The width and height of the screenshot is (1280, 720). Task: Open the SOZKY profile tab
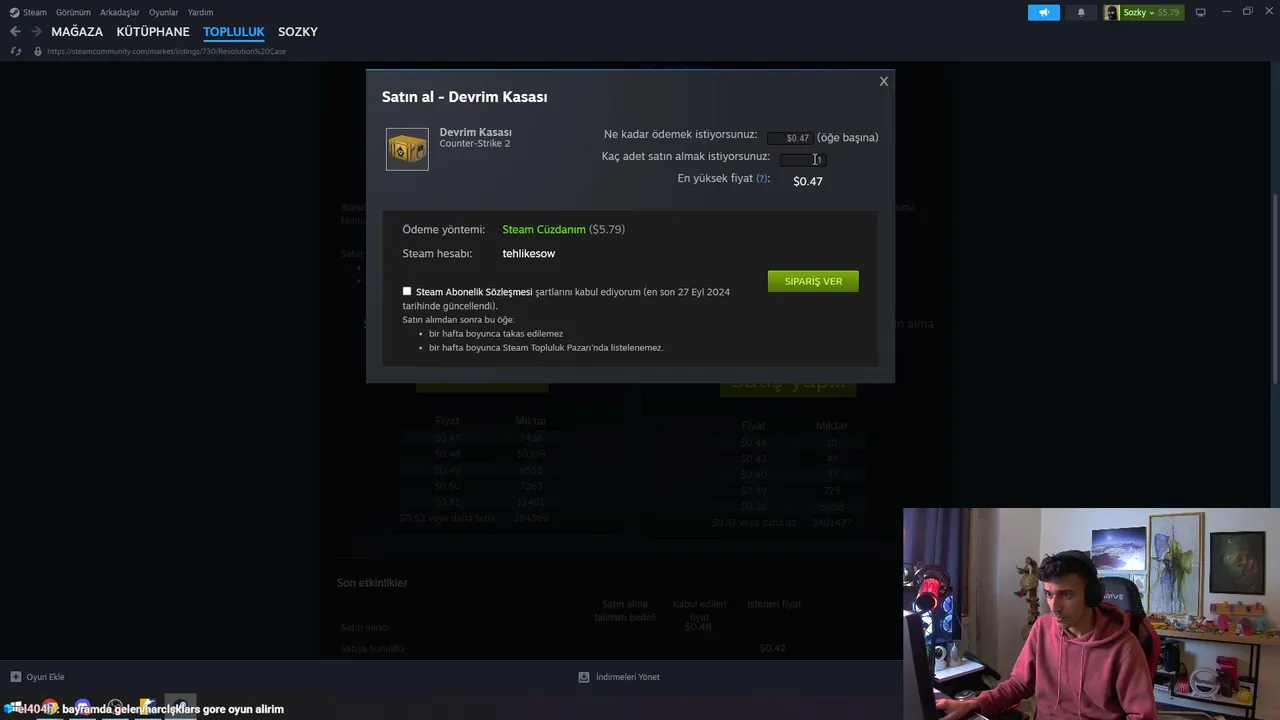pyautogui.click(x=298, y=32)
